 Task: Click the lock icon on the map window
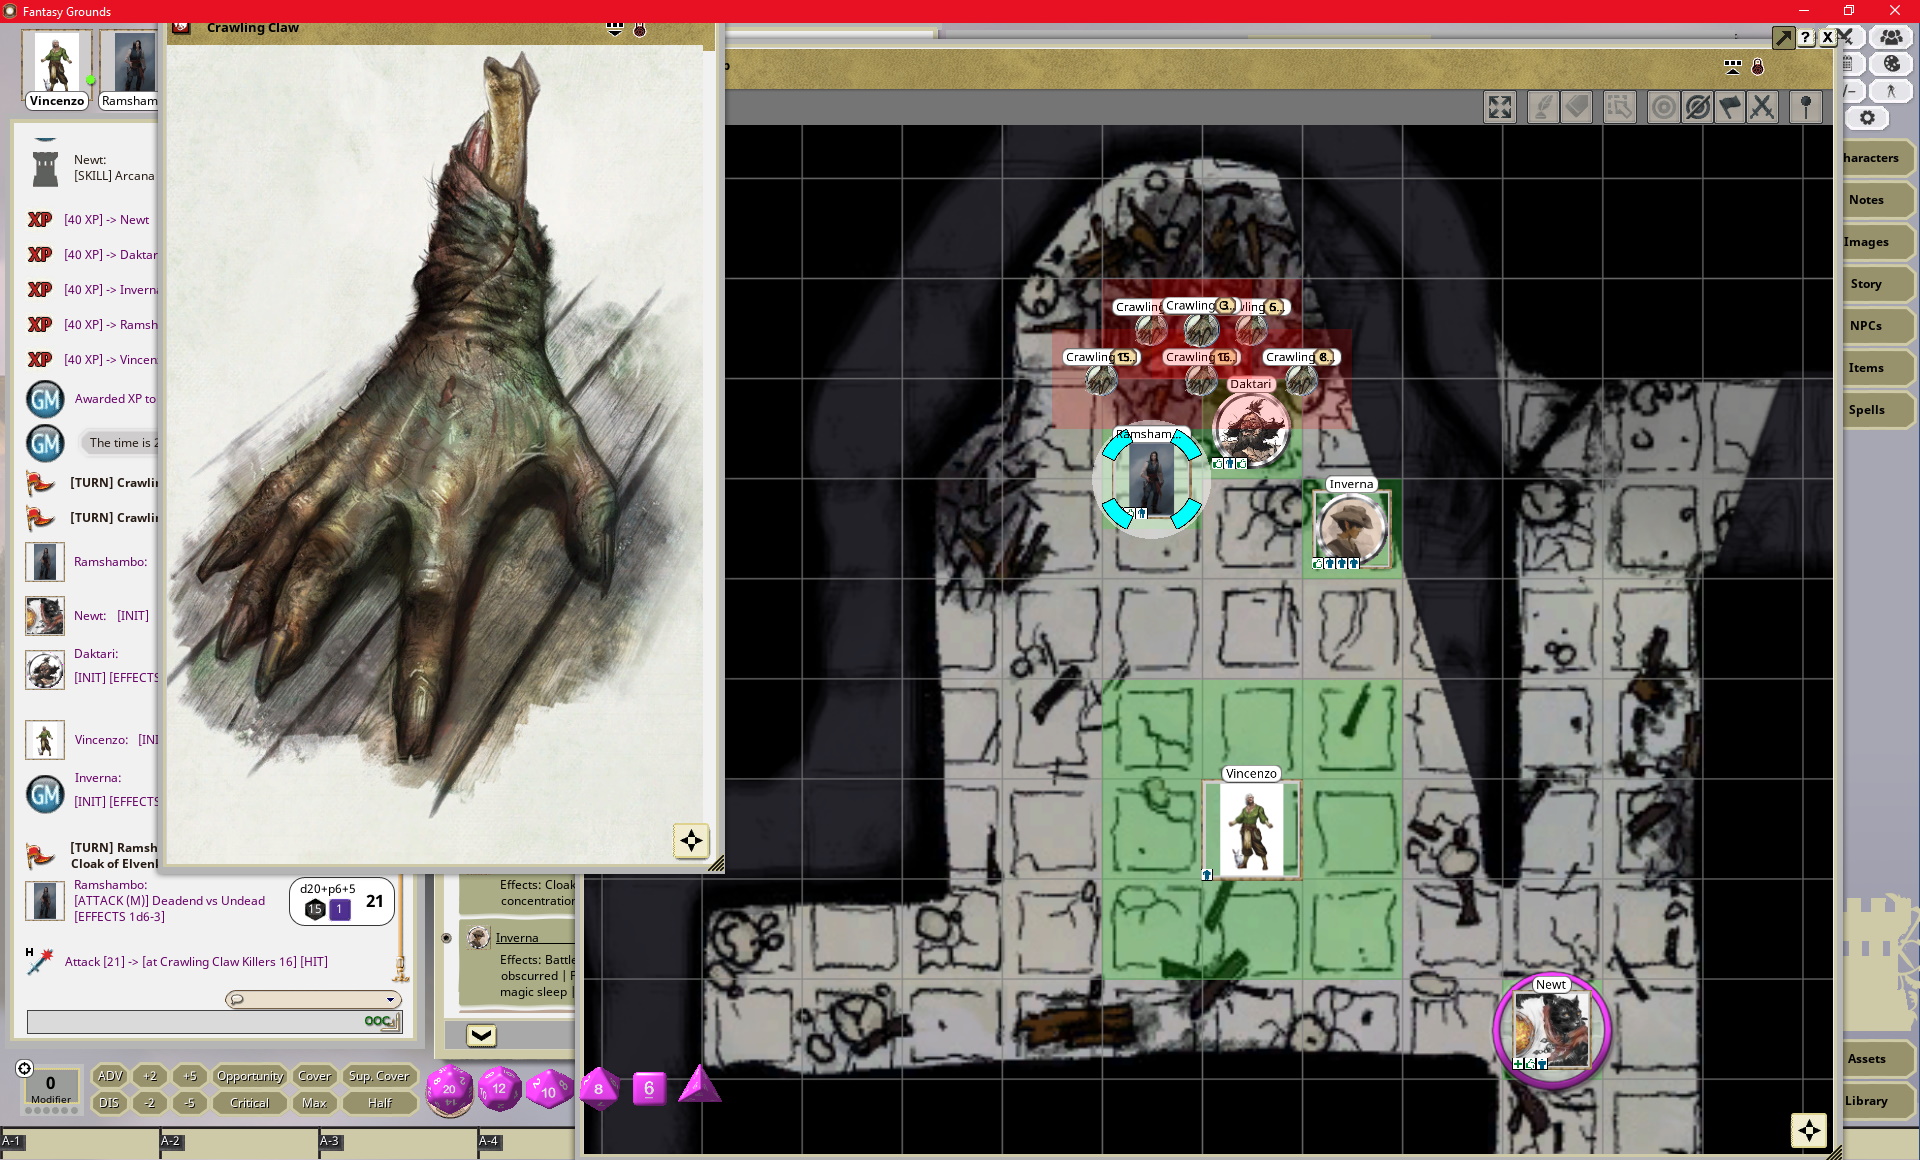(1758, 67)
